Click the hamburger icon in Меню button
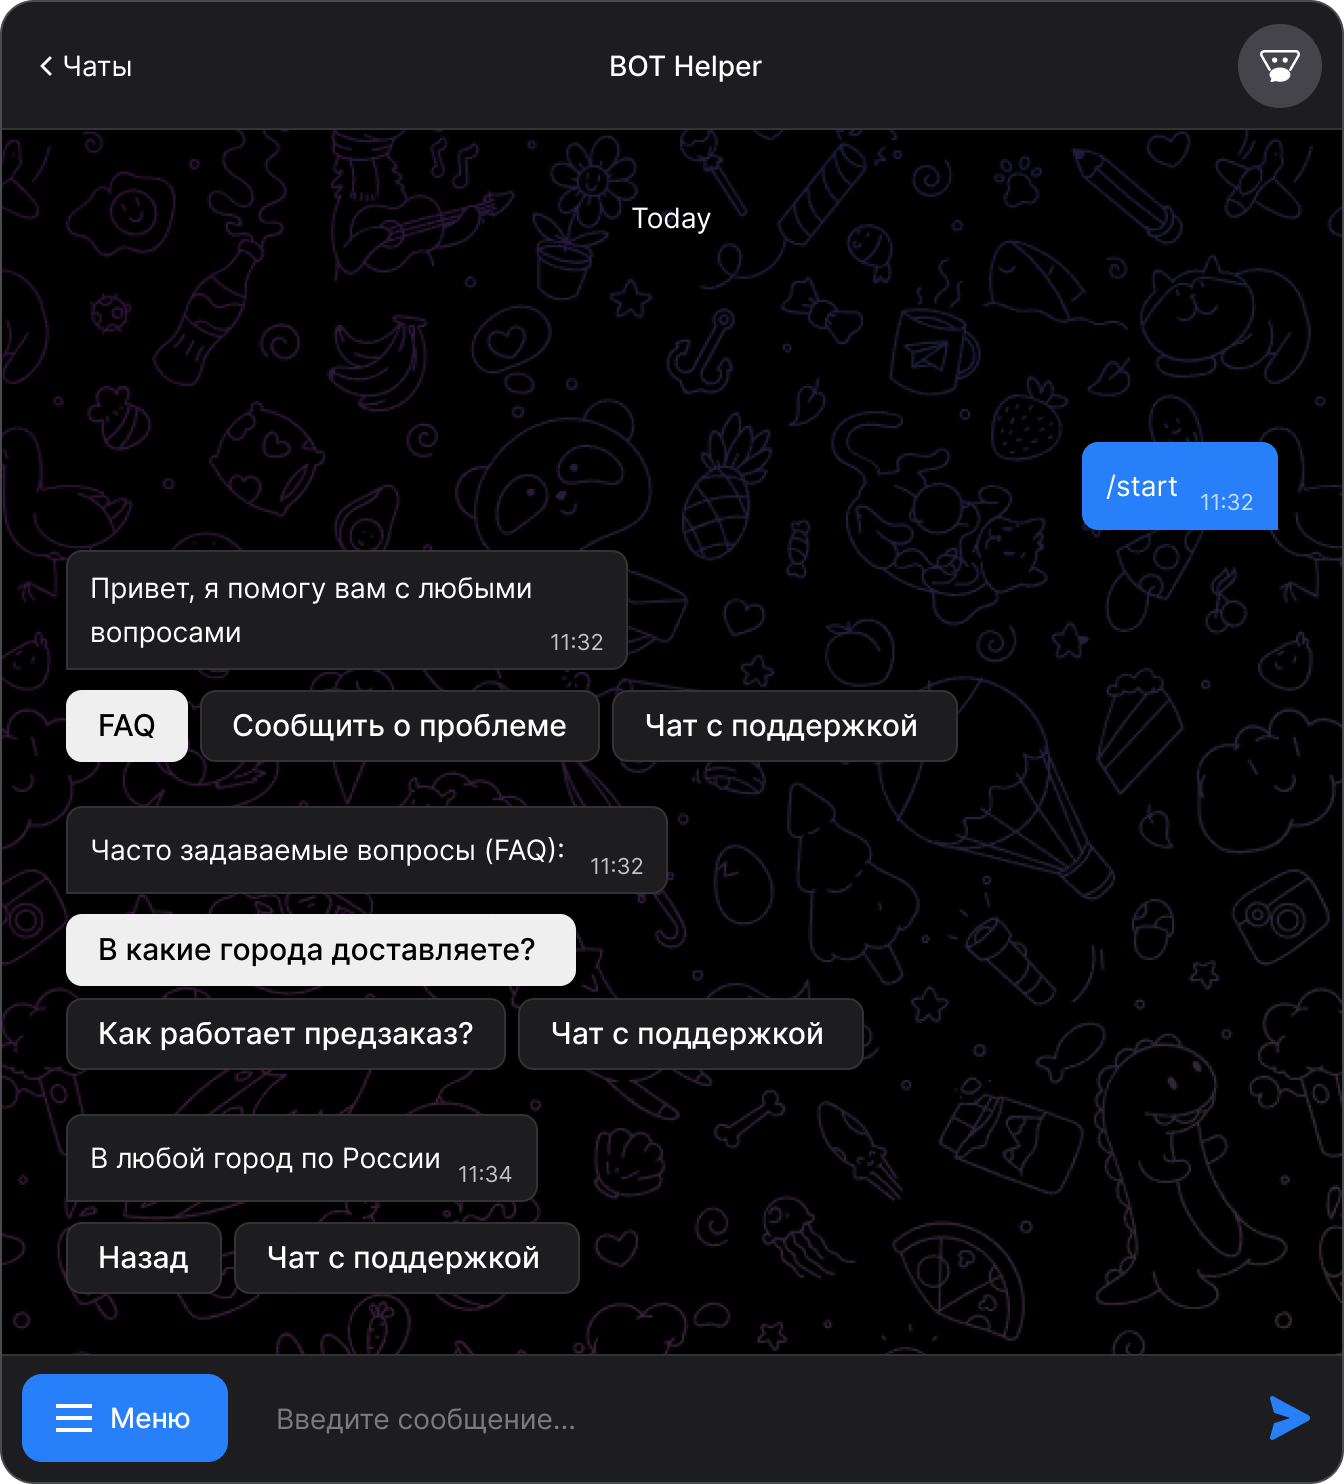 pos(74,1418)
